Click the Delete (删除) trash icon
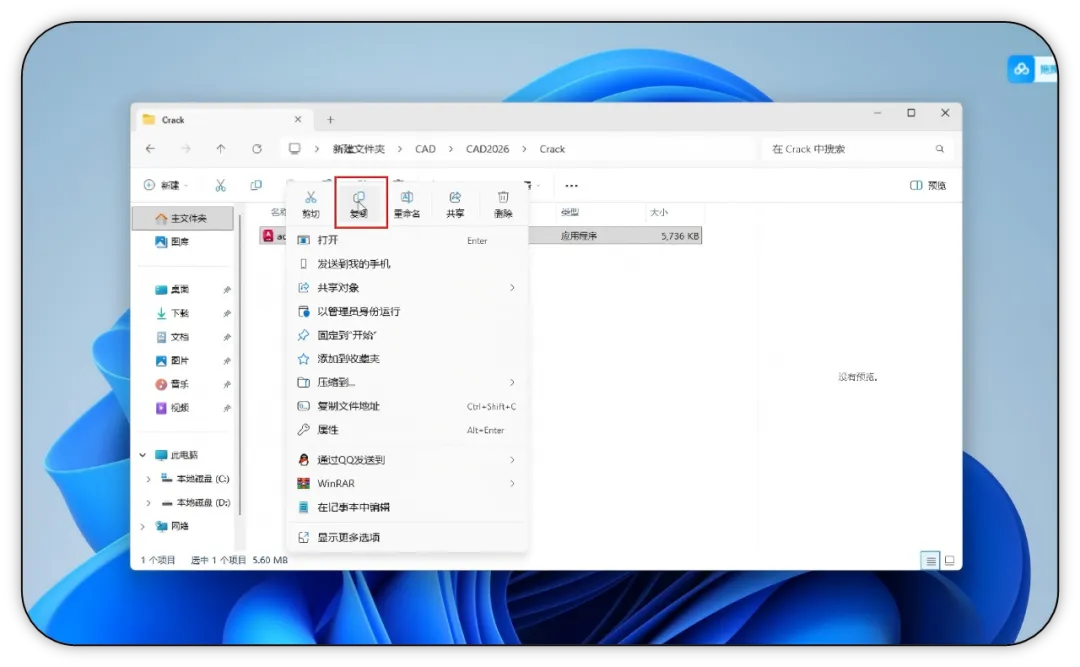The image size is (1080, 667). coord(503,198)
